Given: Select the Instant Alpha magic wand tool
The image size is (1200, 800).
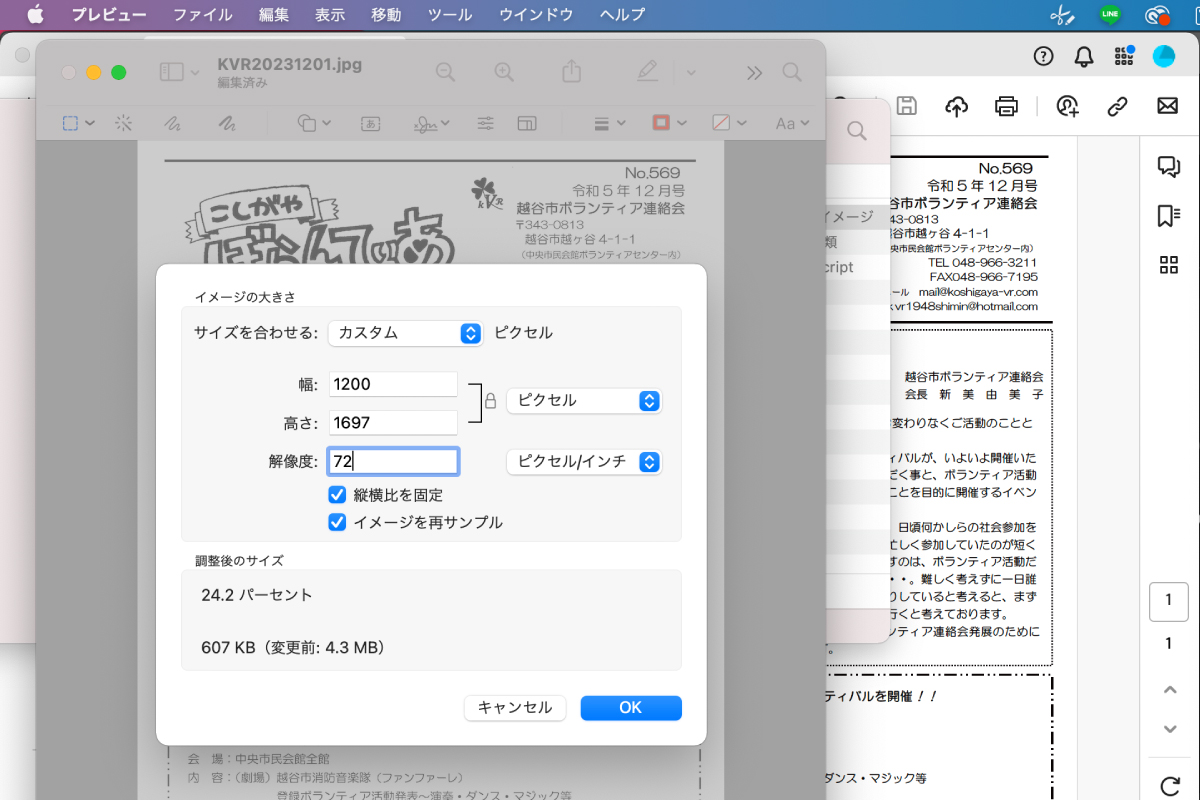Looking at the screenshot, I should coord(123,123).
